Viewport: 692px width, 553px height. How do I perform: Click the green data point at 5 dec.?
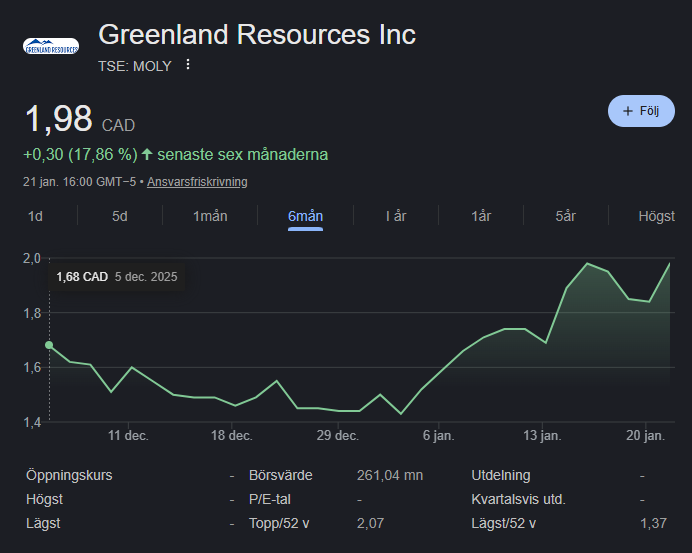coord(49,345)
